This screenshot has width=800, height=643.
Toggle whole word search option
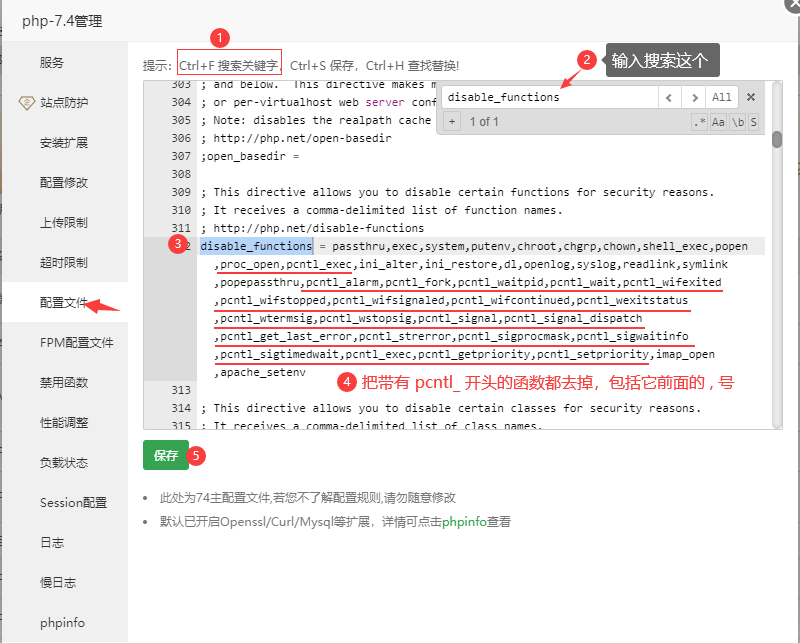pyautogui.click(x=738, y=121)
